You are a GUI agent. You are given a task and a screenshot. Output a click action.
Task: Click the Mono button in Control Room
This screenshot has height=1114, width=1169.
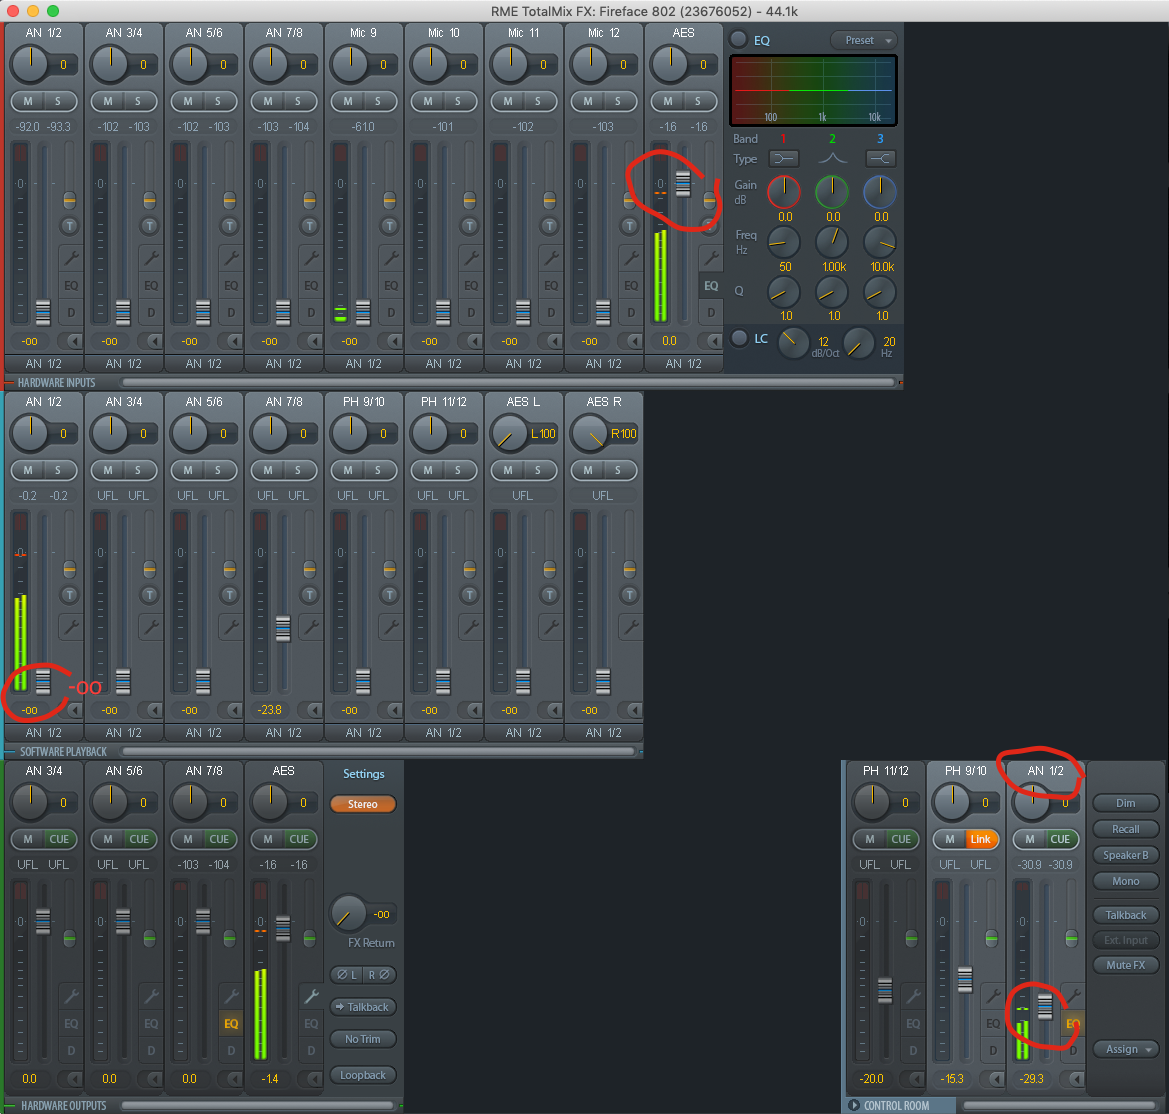tap(1126, 881)
